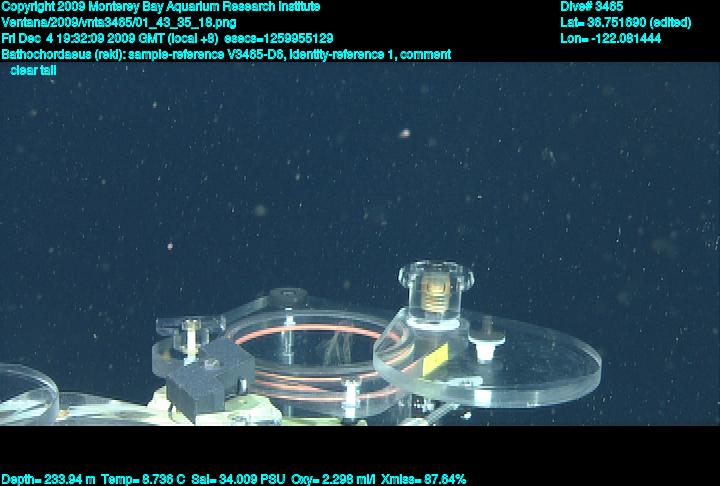Select the esecs=1259955129 value
720x486 pixels.
279,38
